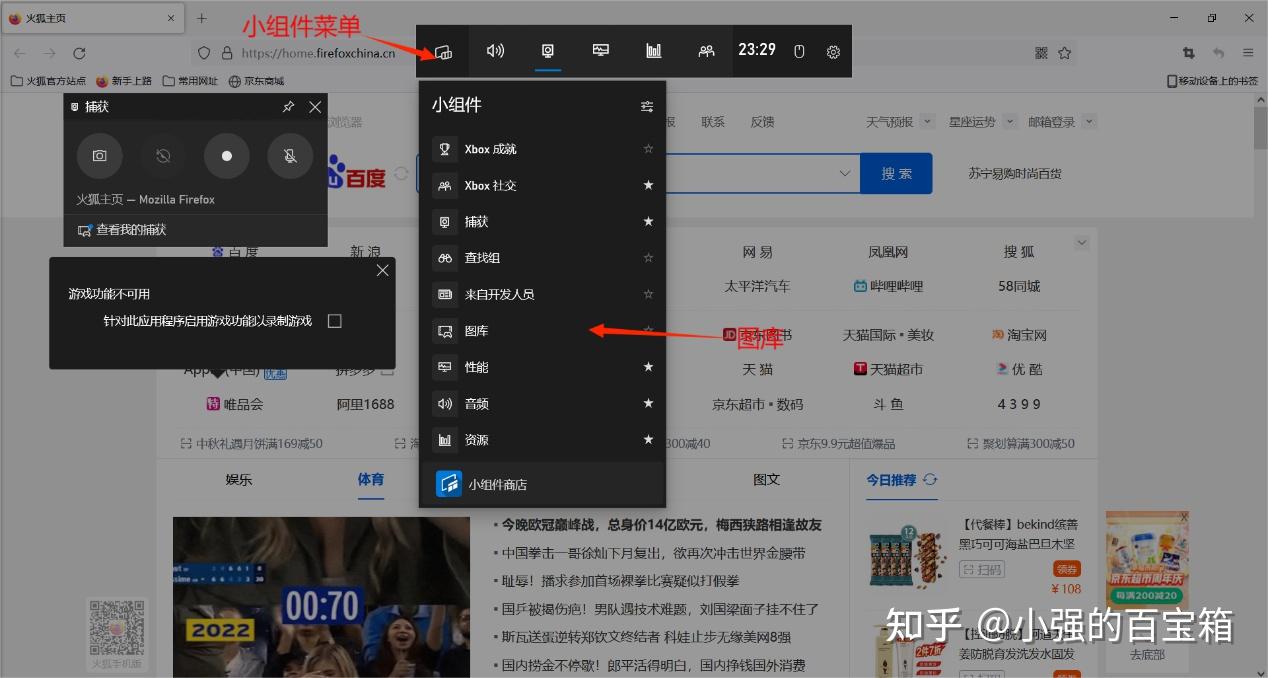Open the performance widget in Game Bar

[x=601, y=50]
